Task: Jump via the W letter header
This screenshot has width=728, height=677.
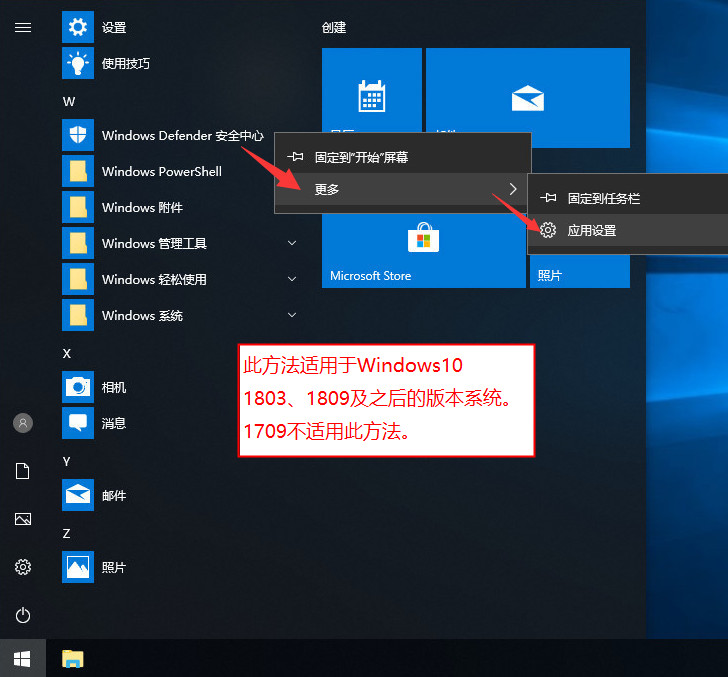Action: pyautogui.click(x=69, y=102)
